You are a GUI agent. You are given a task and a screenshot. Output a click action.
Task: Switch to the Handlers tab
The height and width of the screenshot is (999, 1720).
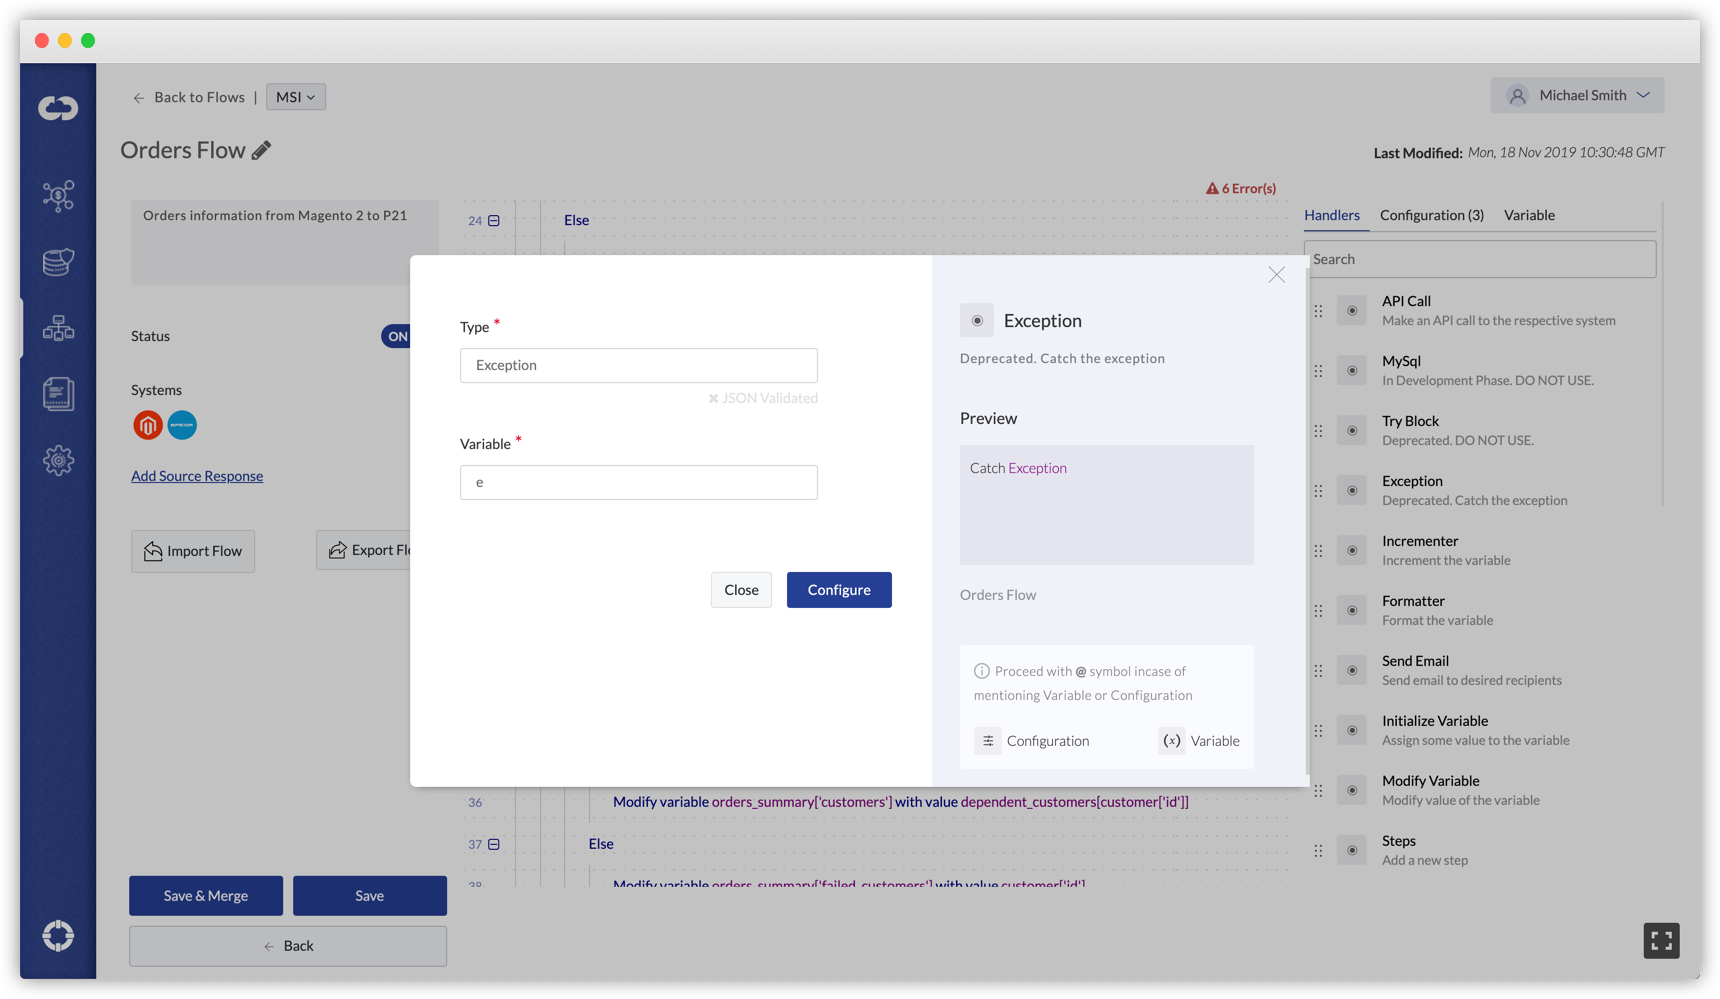(x=1332, y=215)
